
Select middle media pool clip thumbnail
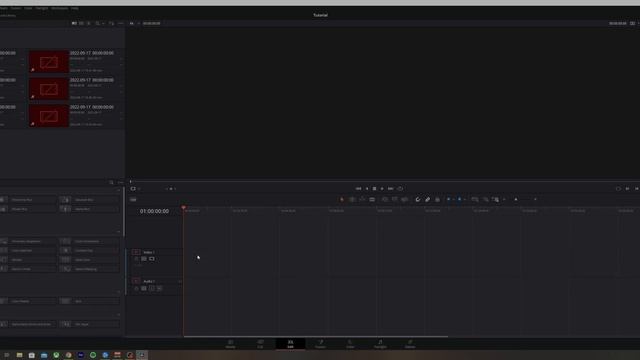(49, 89)
